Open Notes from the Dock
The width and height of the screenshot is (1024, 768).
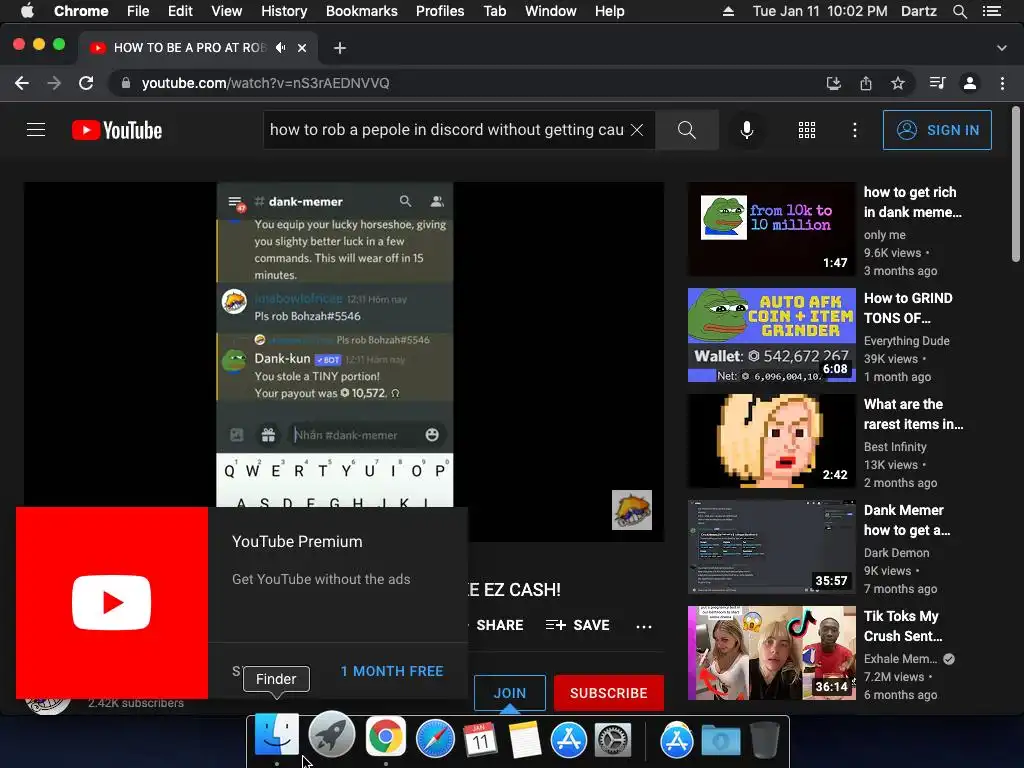524,739
